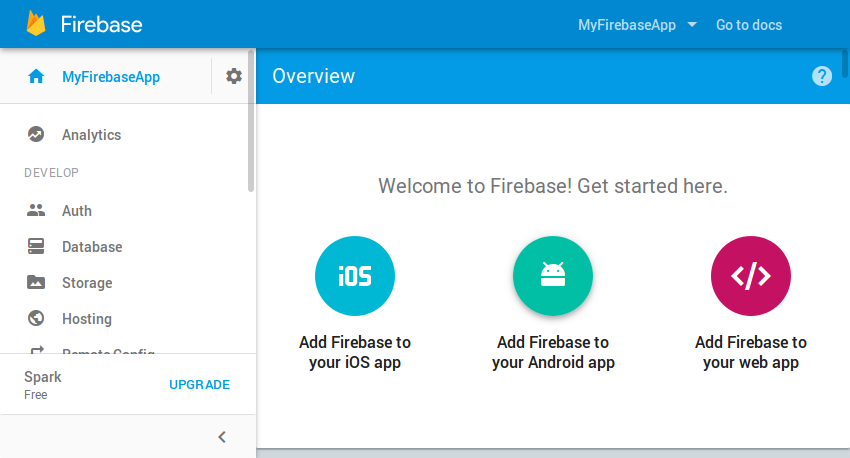Click the Android robot circle icon

pyautogui.click(x=553, y=276)
